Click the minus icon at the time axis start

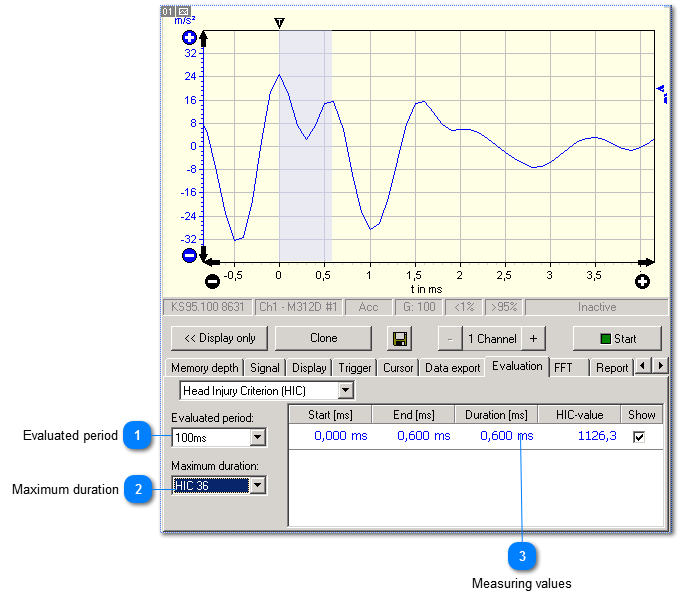click(212, 282)
